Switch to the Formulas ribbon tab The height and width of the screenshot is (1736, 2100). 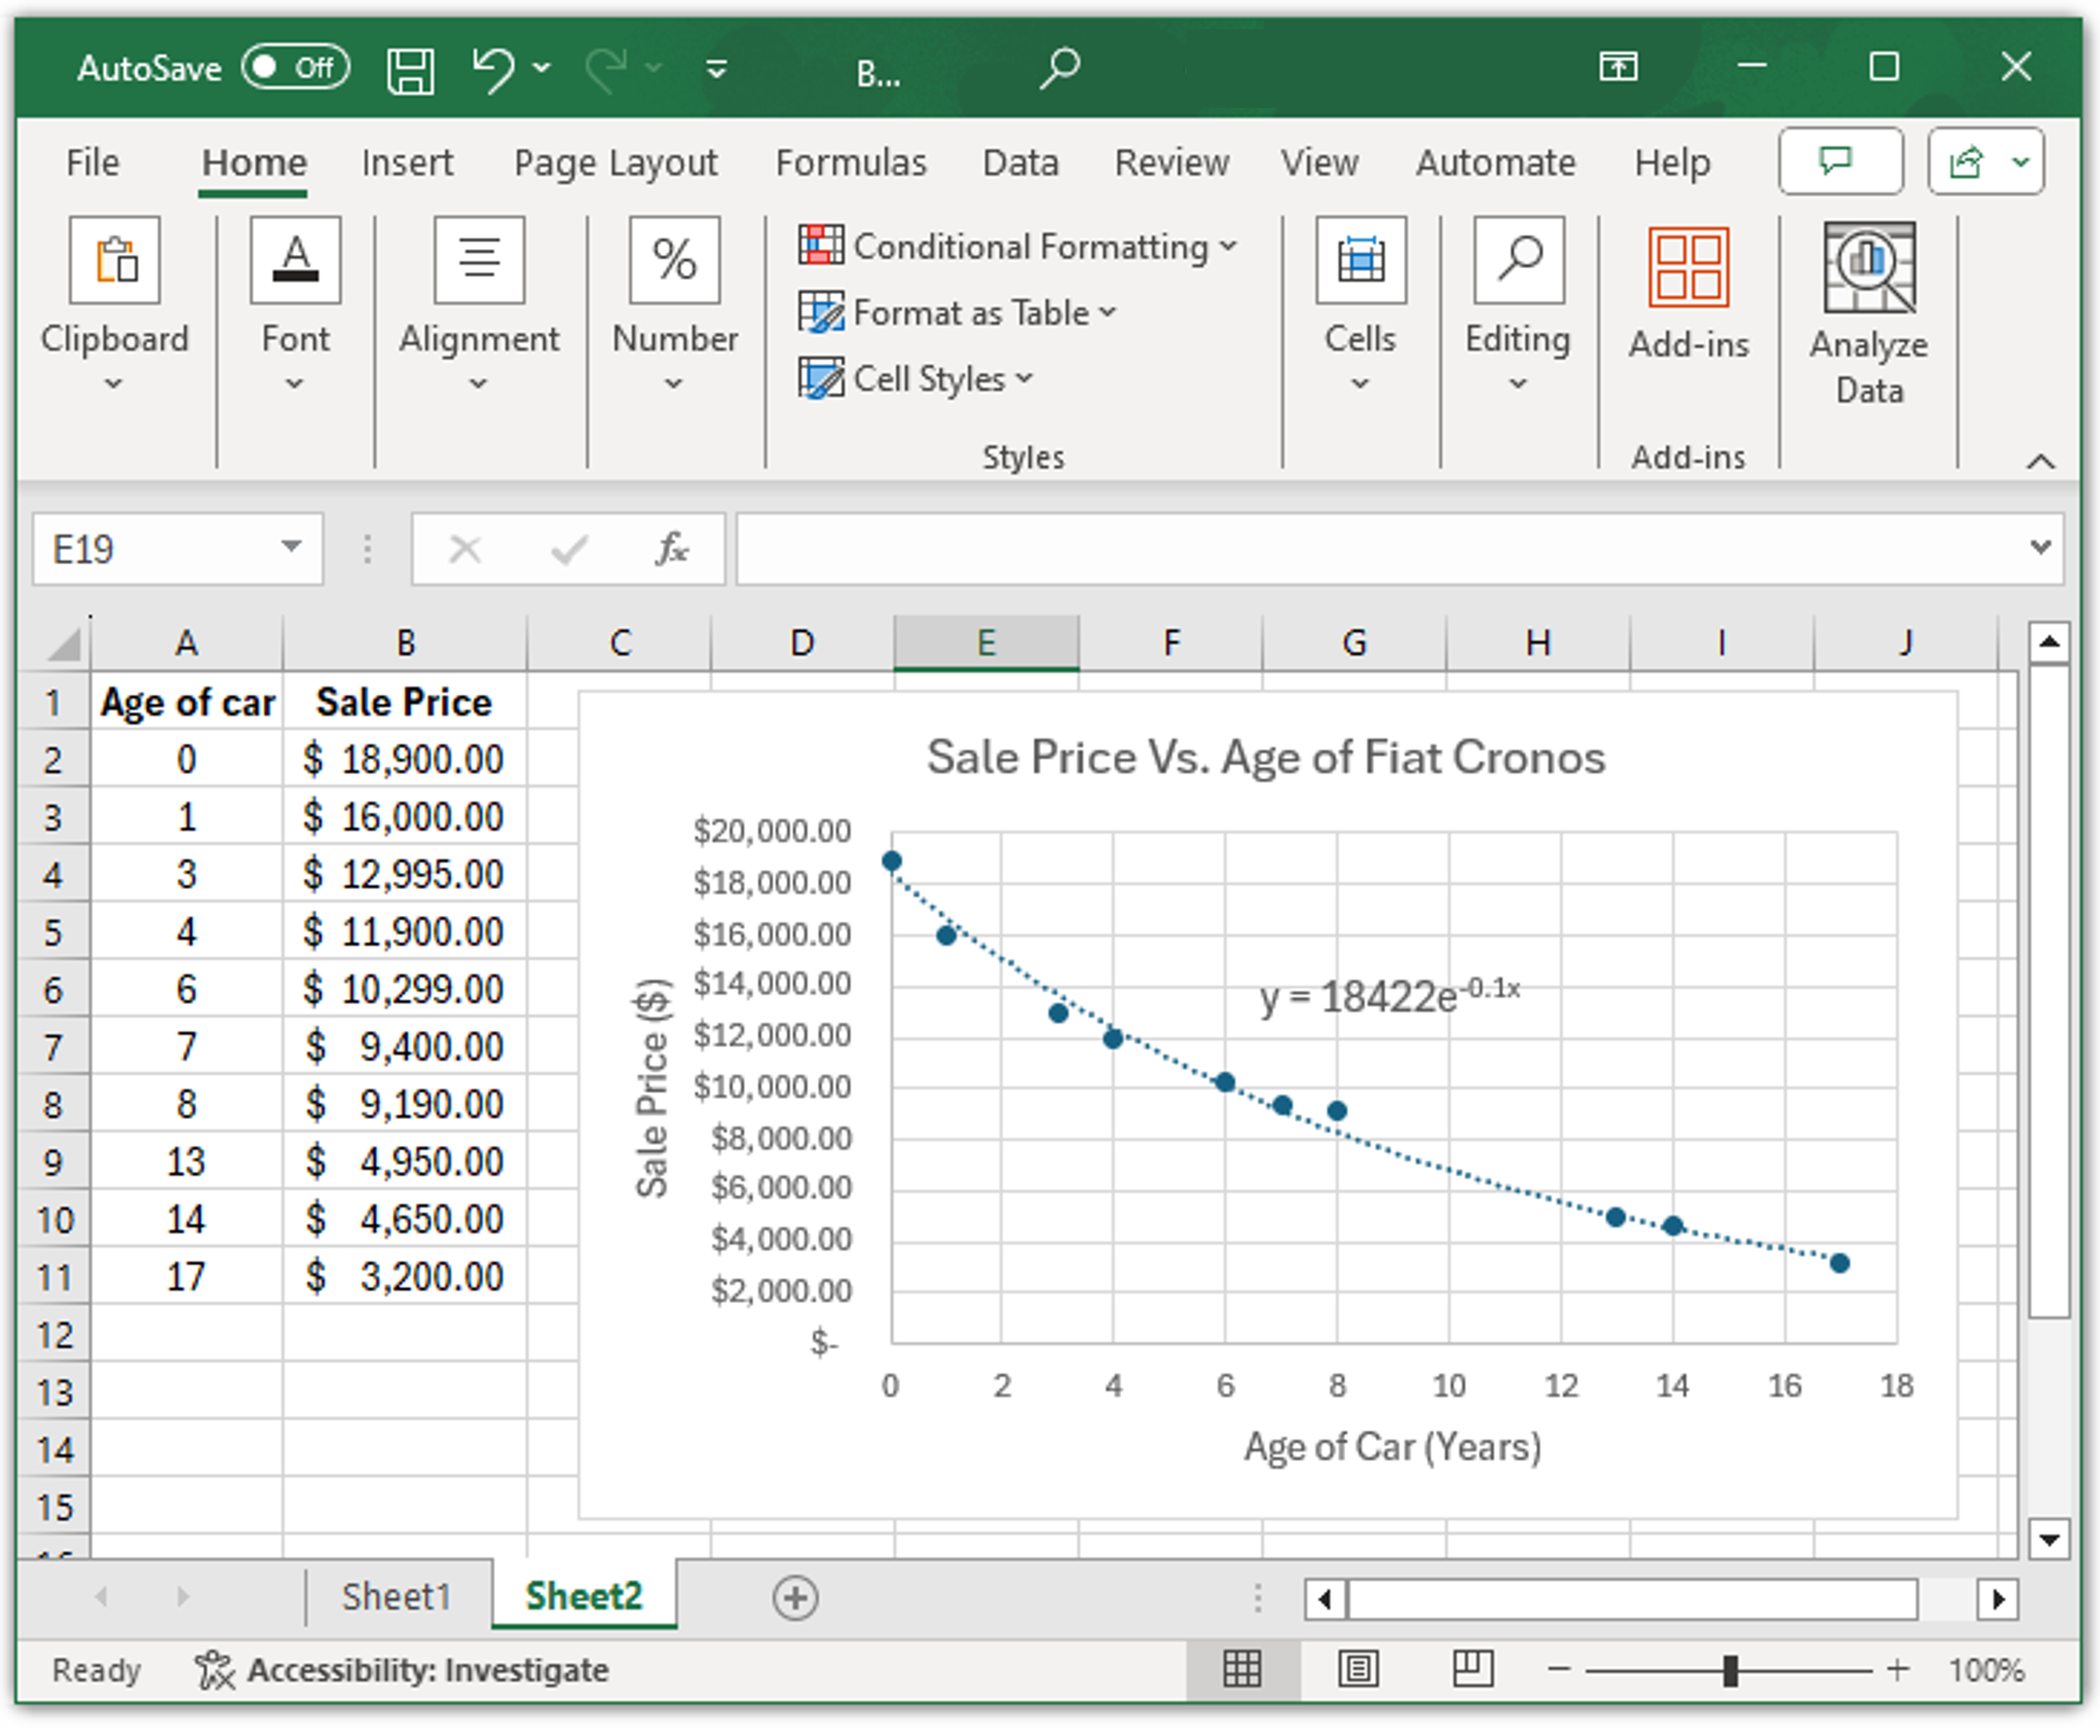850,162
